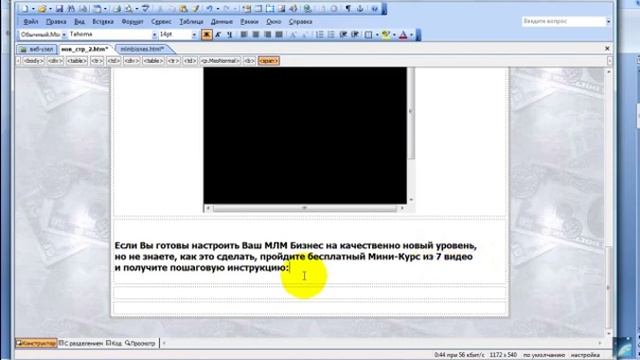
Task: Align text left
Action: [x=244, y=35]
